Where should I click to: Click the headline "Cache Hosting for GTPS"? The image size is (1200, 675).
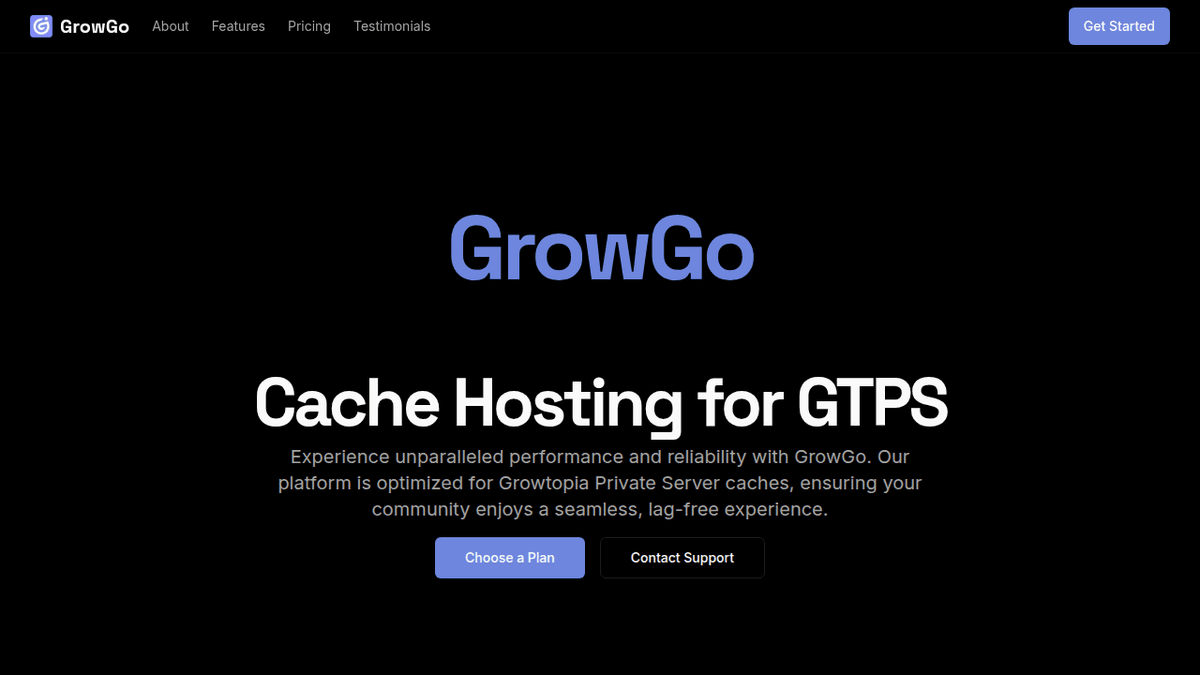pos(600,403)
